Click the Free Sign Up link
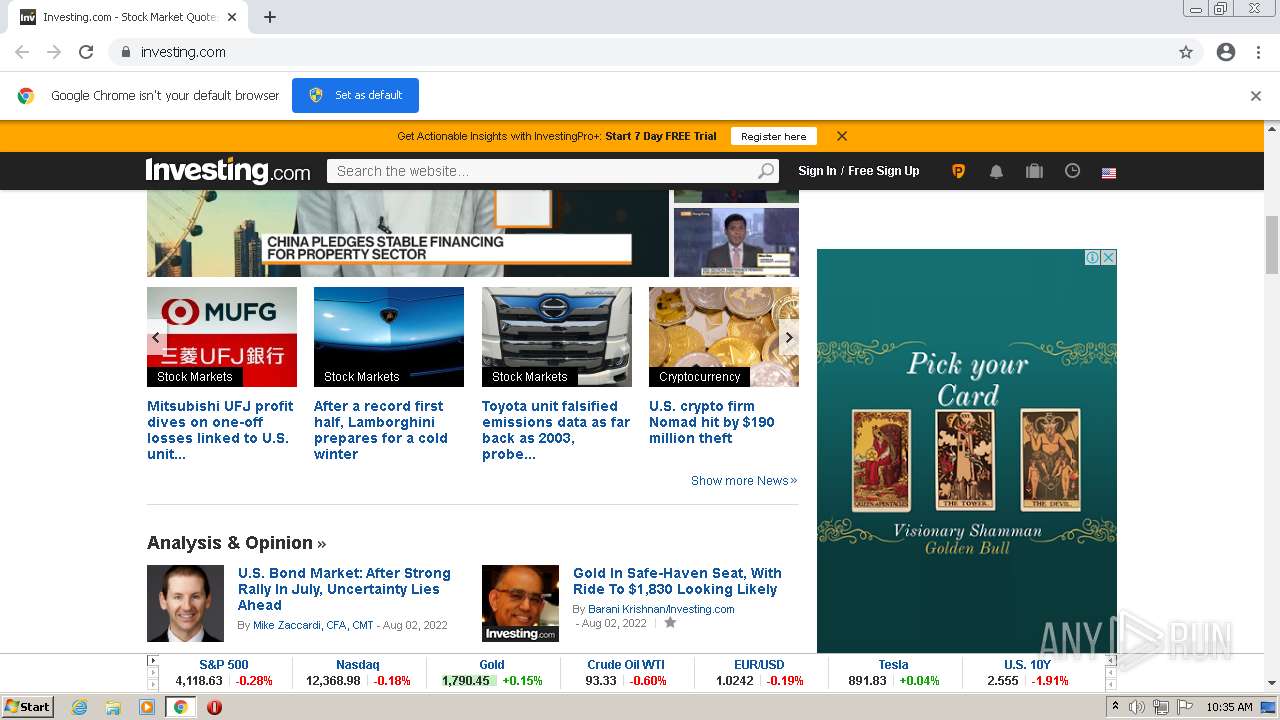The width and height of the screenshot is (1280, 720). [x=884, y=171]
